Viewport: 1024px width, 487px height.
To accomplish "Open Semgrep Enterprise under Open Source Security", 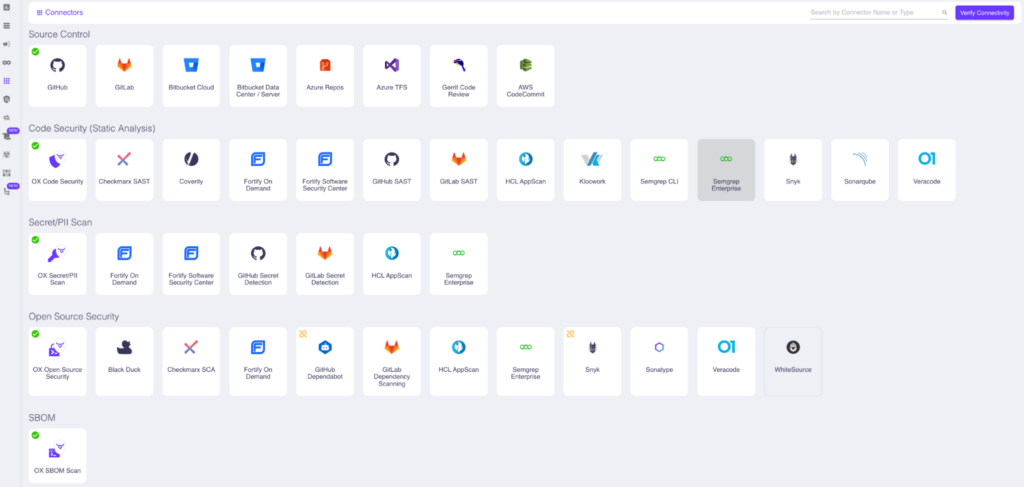I will point(526,361).
